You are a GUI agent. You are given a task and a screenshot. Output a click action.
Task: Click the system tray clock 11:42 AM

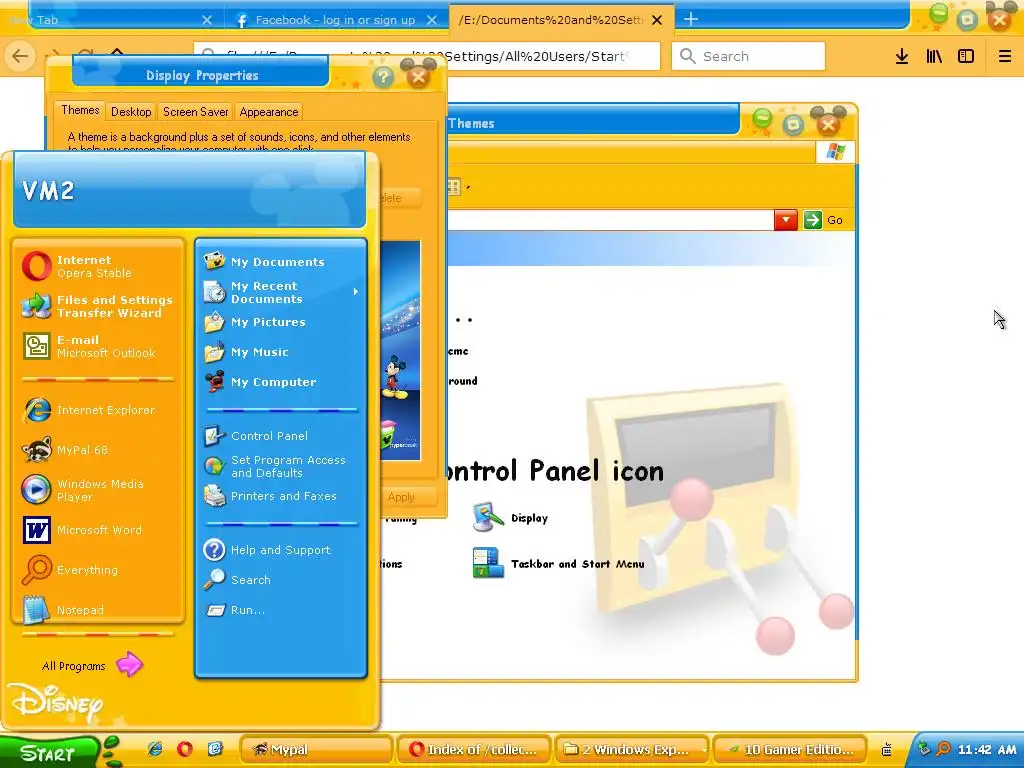(x=987, y=750)
